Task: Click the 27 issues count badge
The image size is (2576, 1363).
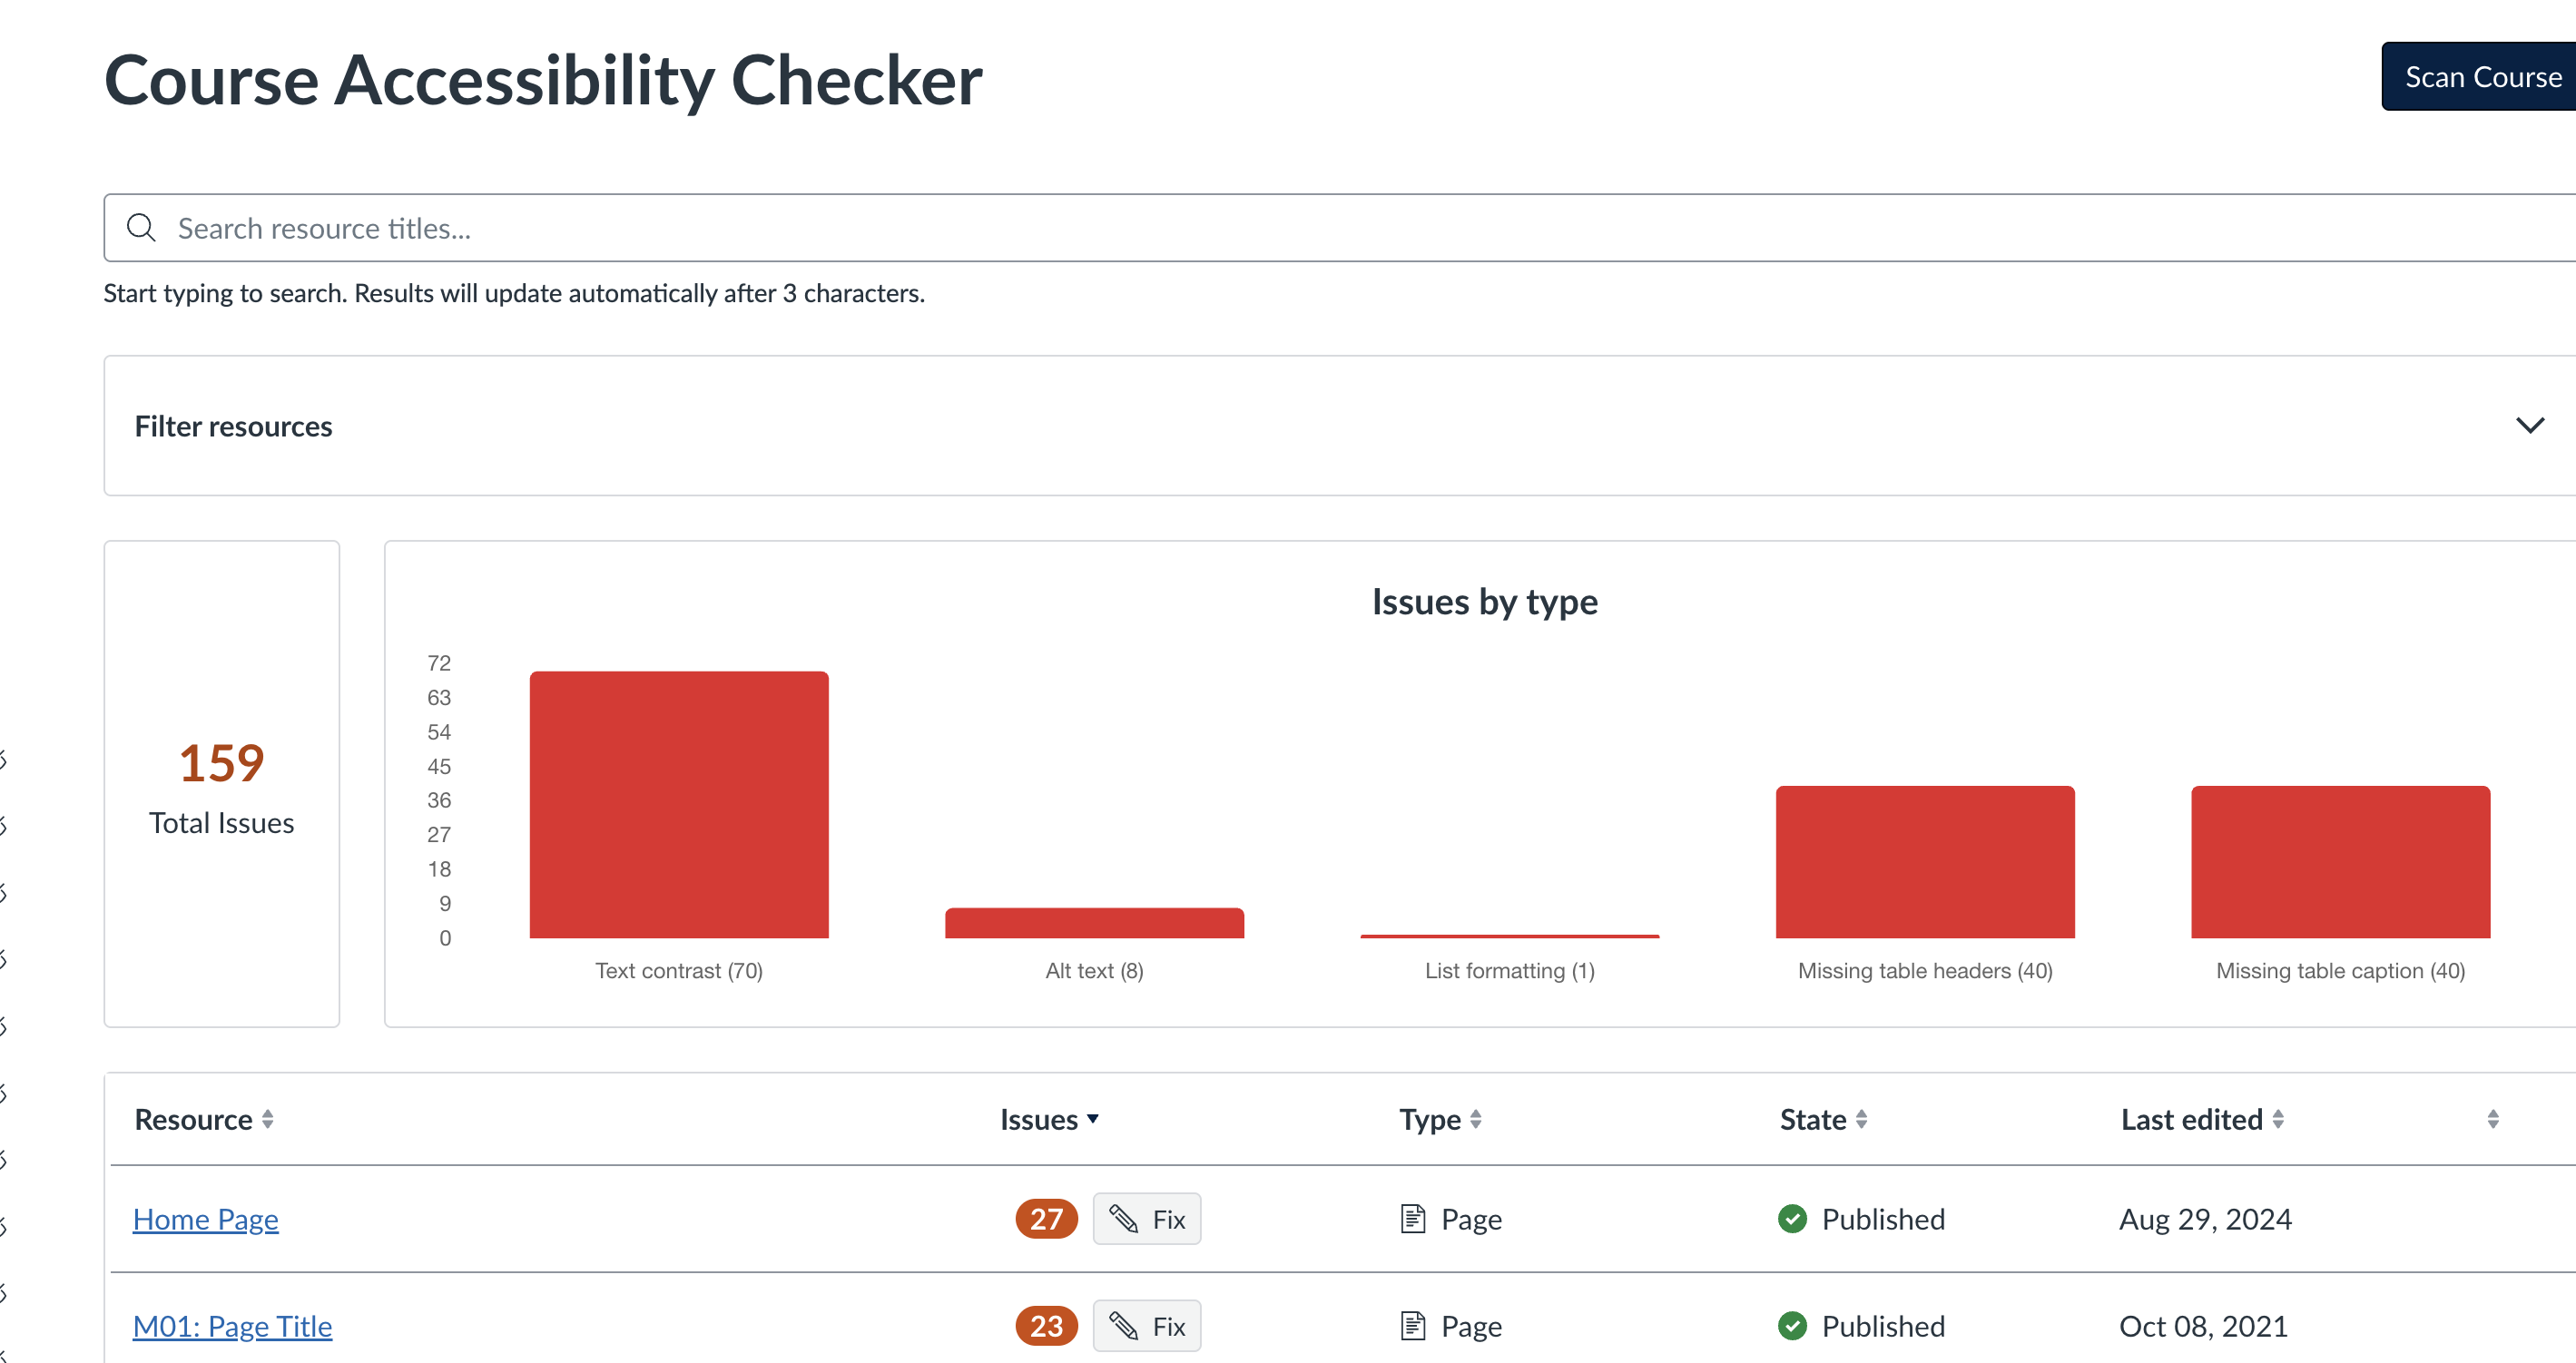Action: (1046, 1219)
